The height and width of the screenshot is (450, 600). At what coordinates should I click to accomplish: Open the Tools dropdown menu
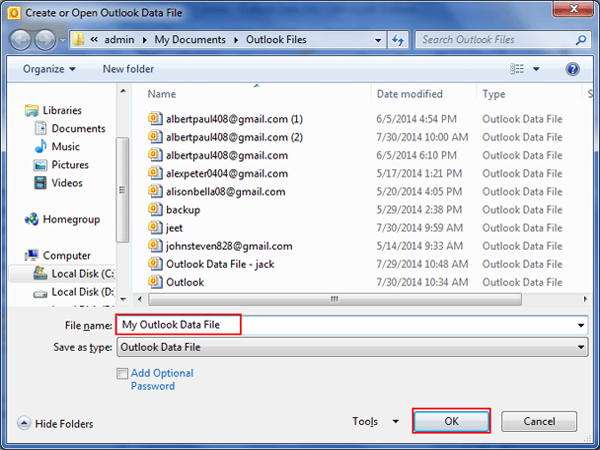(x=375, y=421)
